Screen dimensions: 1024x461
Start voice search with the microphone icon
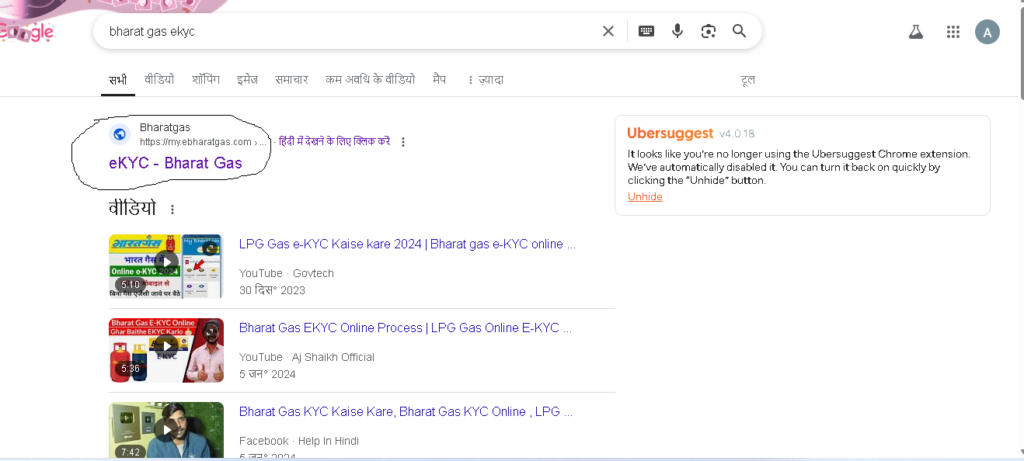click(x=677, y=31)
